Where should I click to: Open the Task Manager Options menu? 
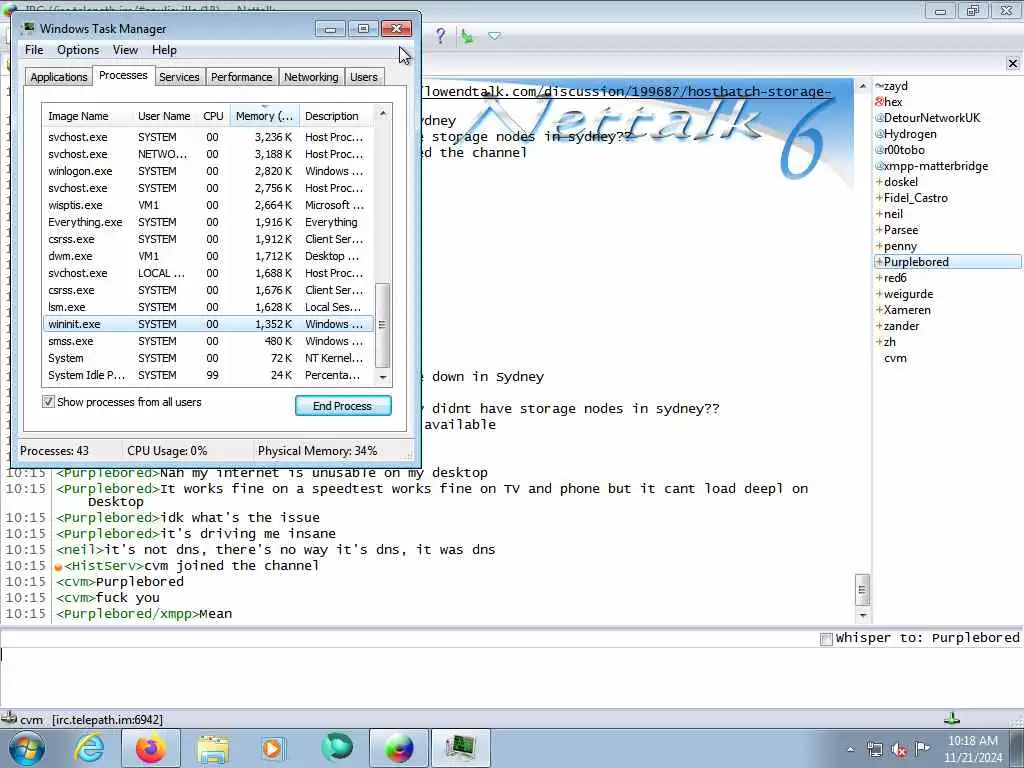tap(78, 50)
